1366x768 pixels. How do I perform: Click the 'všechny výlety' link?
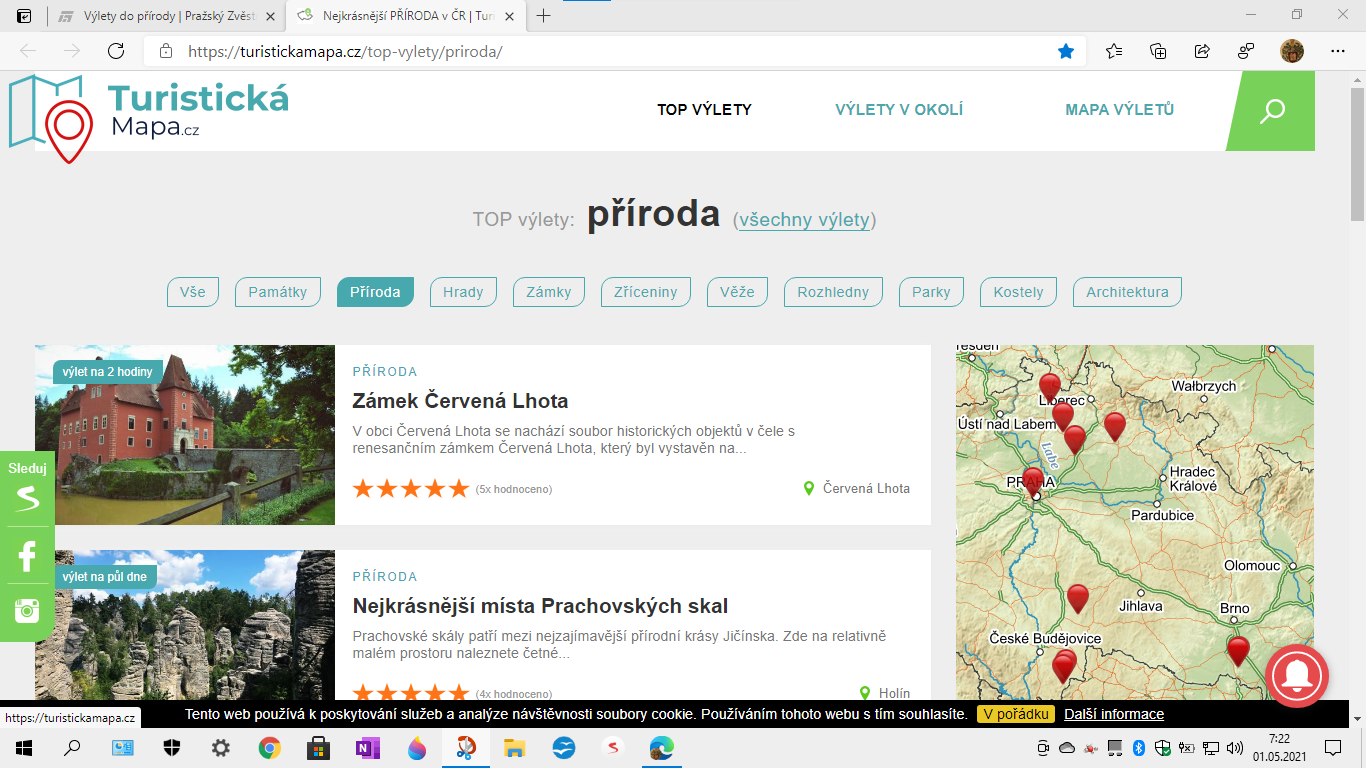point(804,220)
